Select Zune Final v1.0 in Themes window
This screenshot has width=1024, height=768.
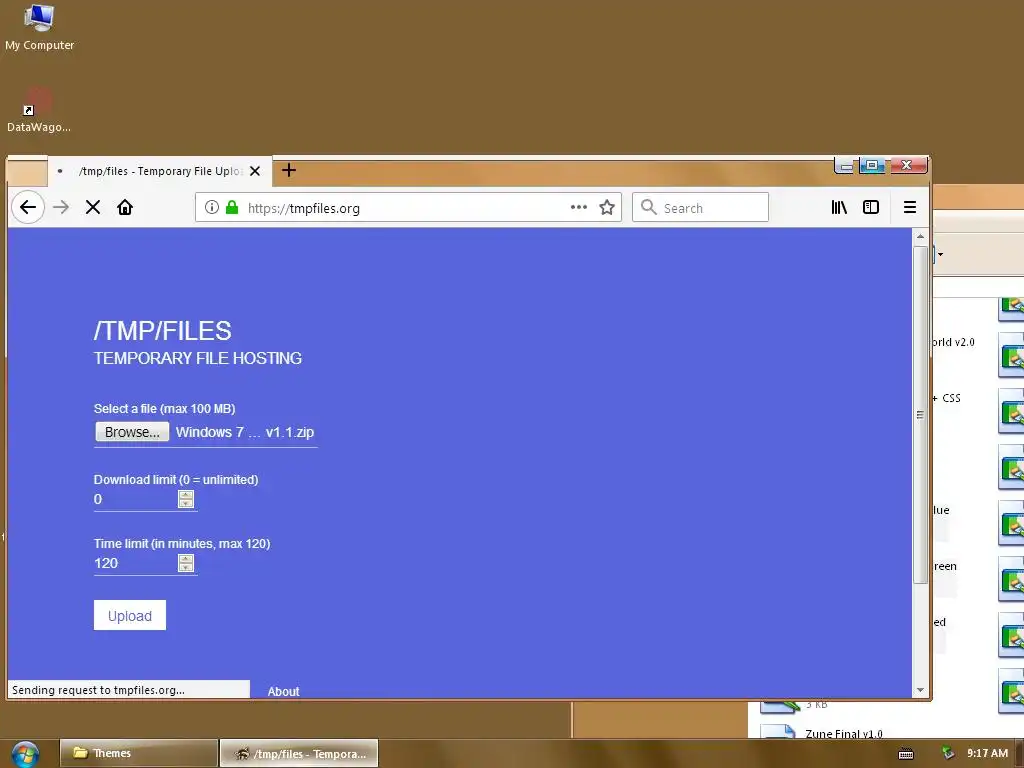coord(843,733)
